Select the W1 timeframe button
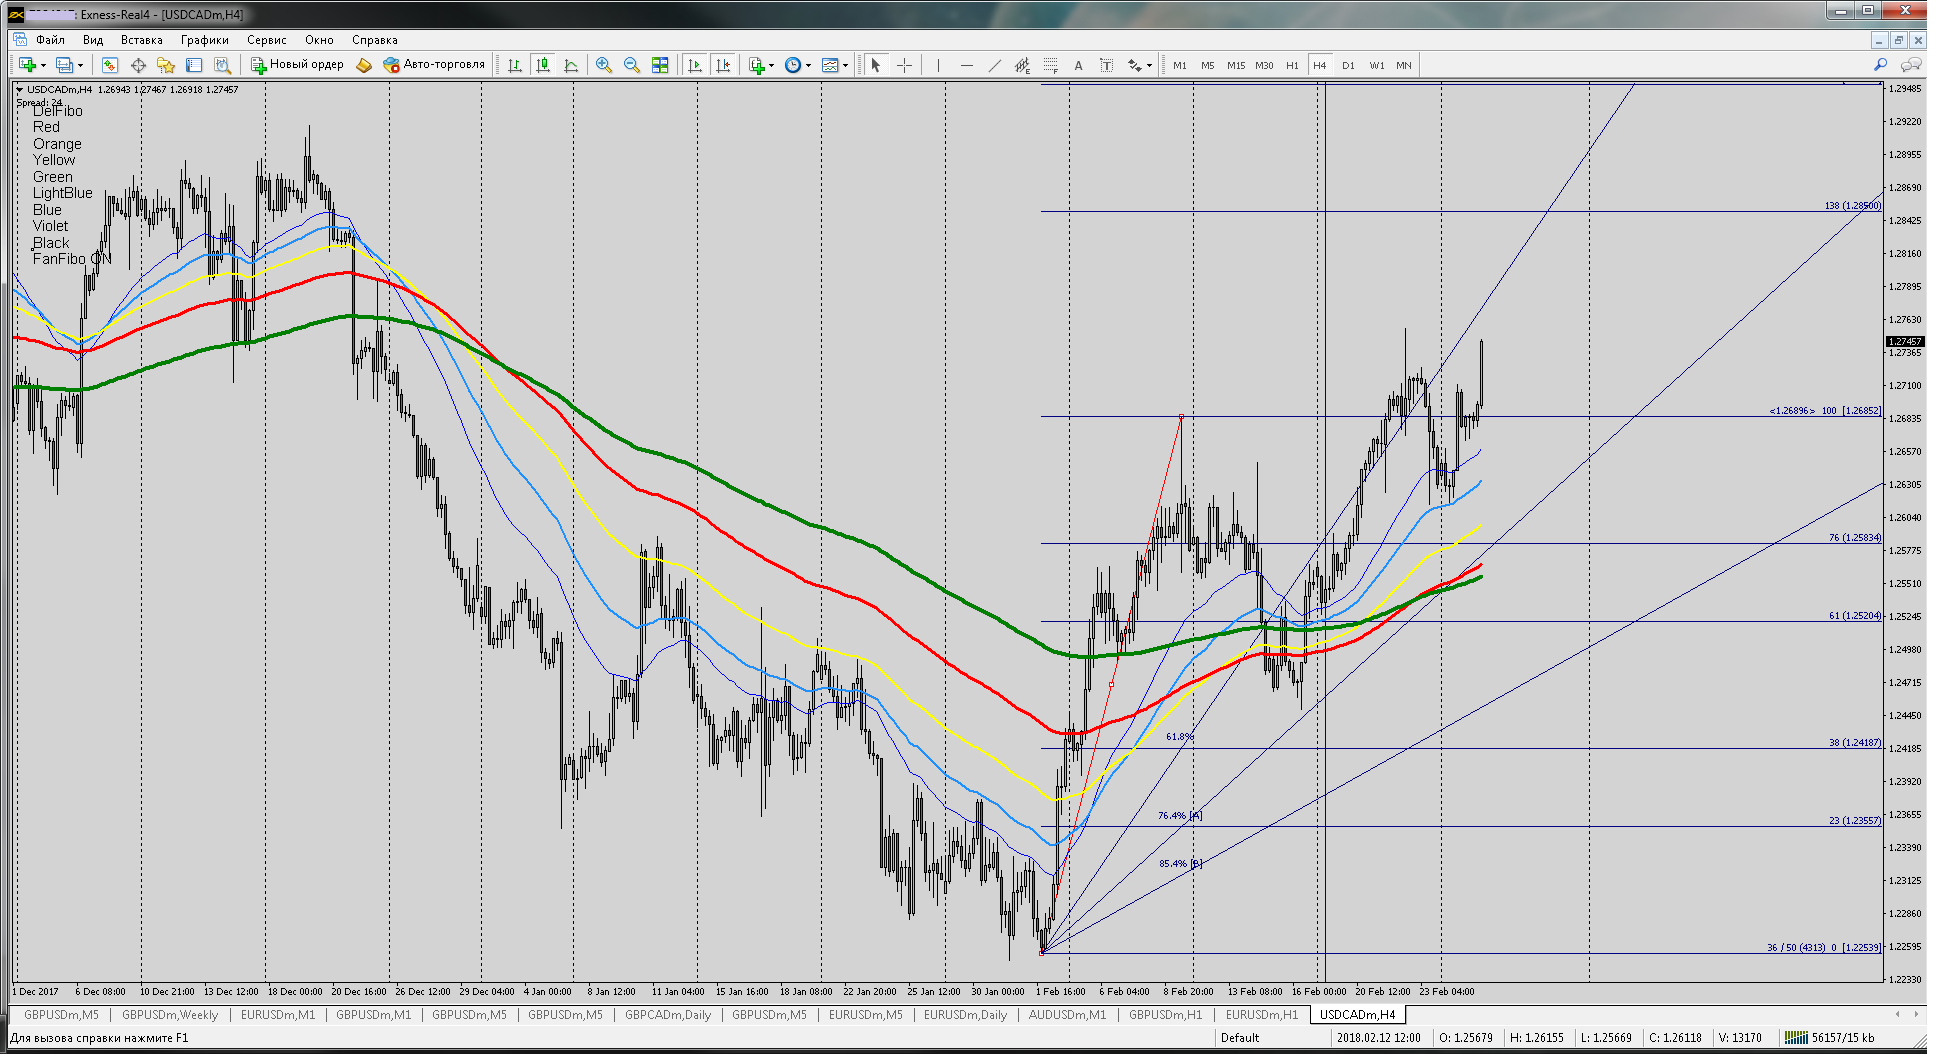The image size is (1936, 1056). tap(1377, 65)
